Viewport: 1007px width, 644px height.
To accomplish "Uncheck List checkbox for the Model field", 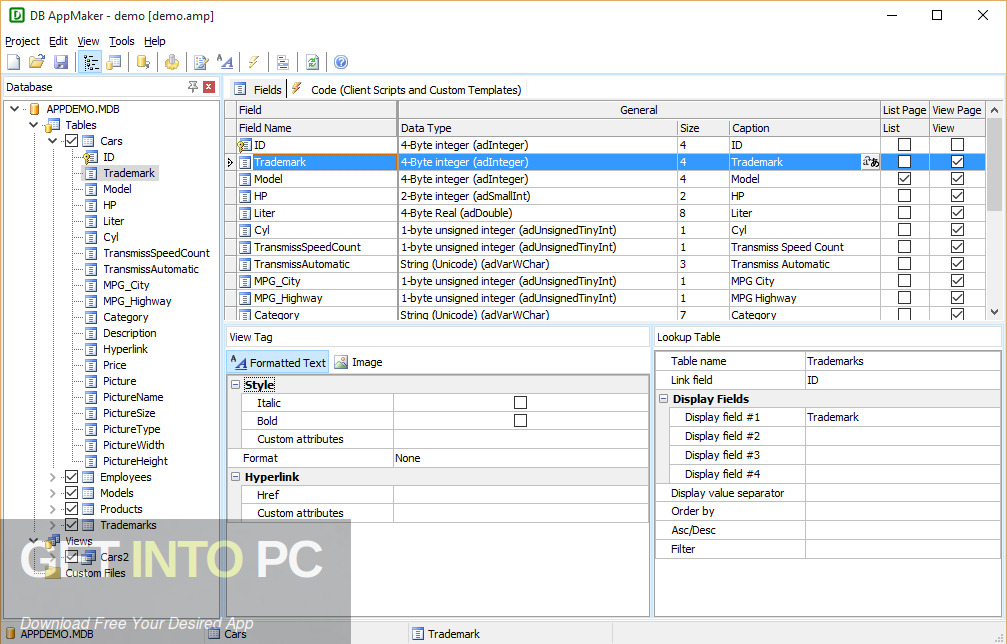I will coord(904,178).
